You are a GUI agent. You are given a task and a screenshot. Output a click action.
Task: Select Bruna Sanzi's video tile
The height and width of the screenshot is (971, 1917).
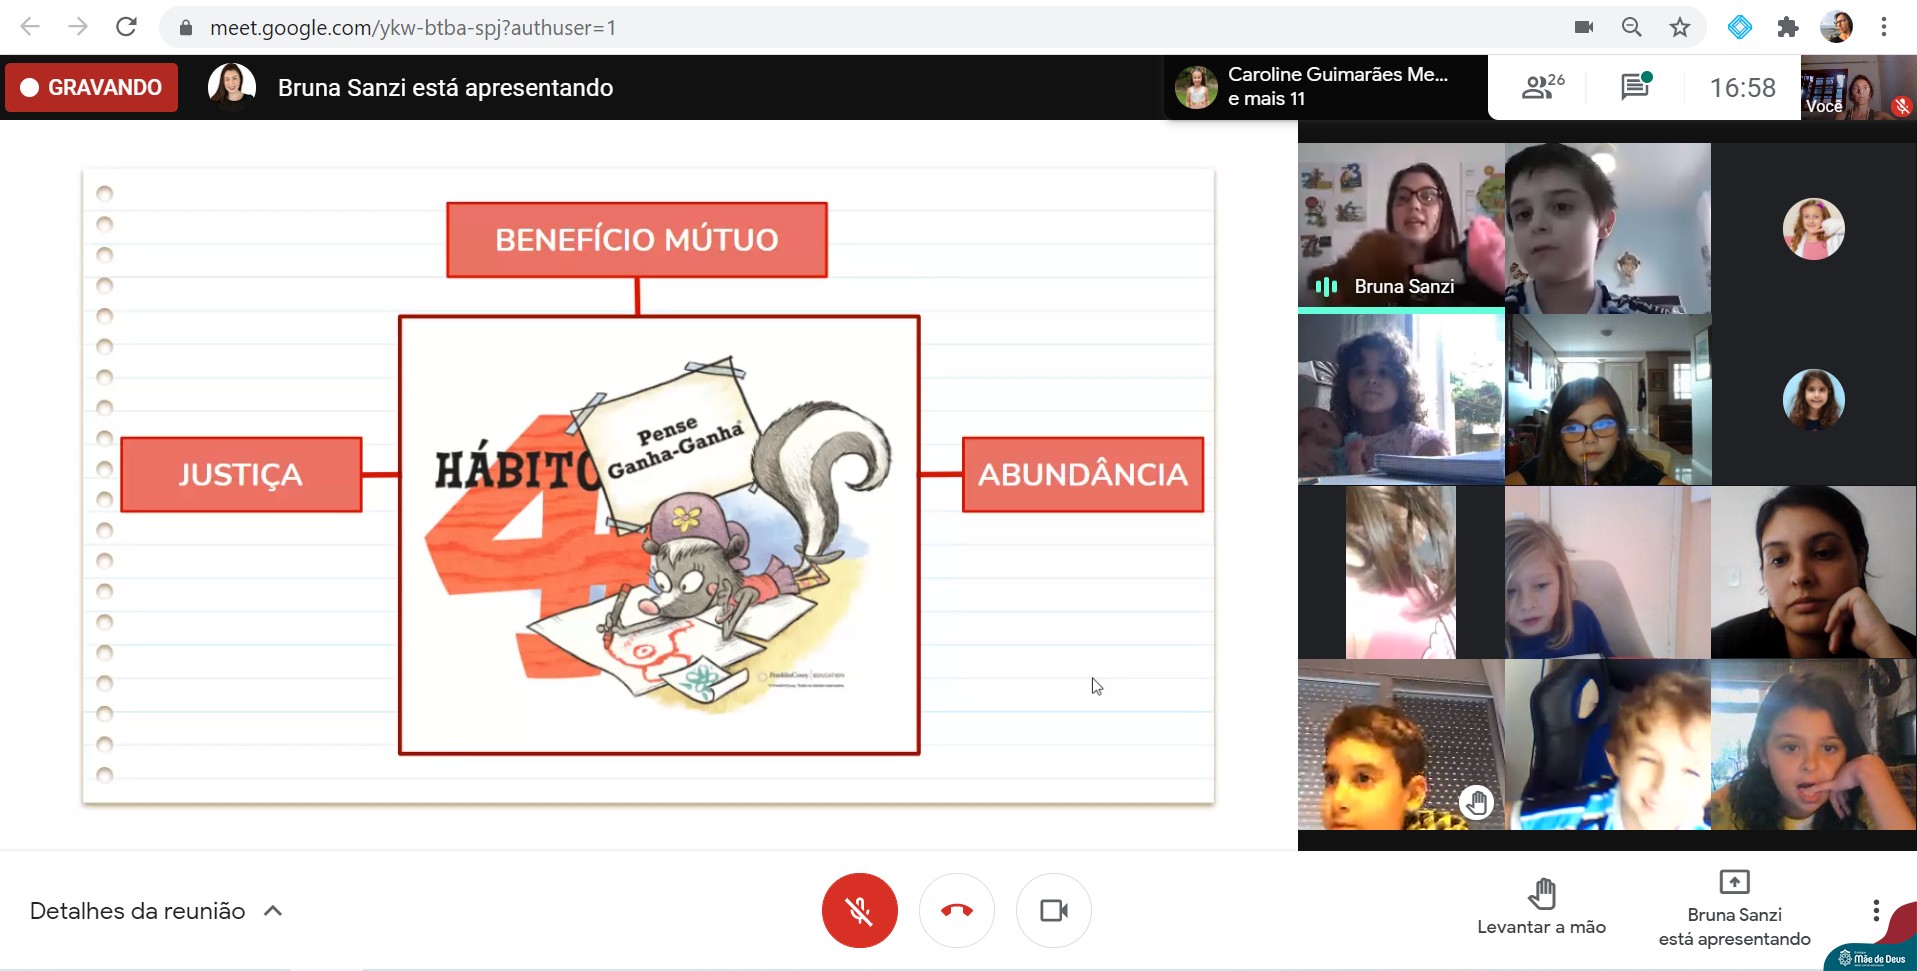[x=1400, y=227]
